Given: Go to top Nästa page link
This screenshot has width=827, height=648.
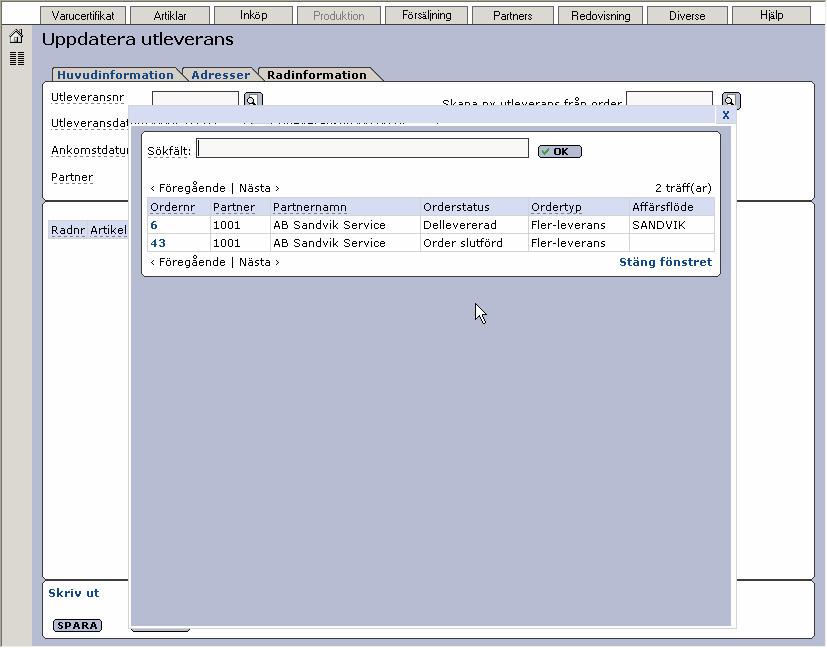Looking at the screenshot, I should coord(259,188).
